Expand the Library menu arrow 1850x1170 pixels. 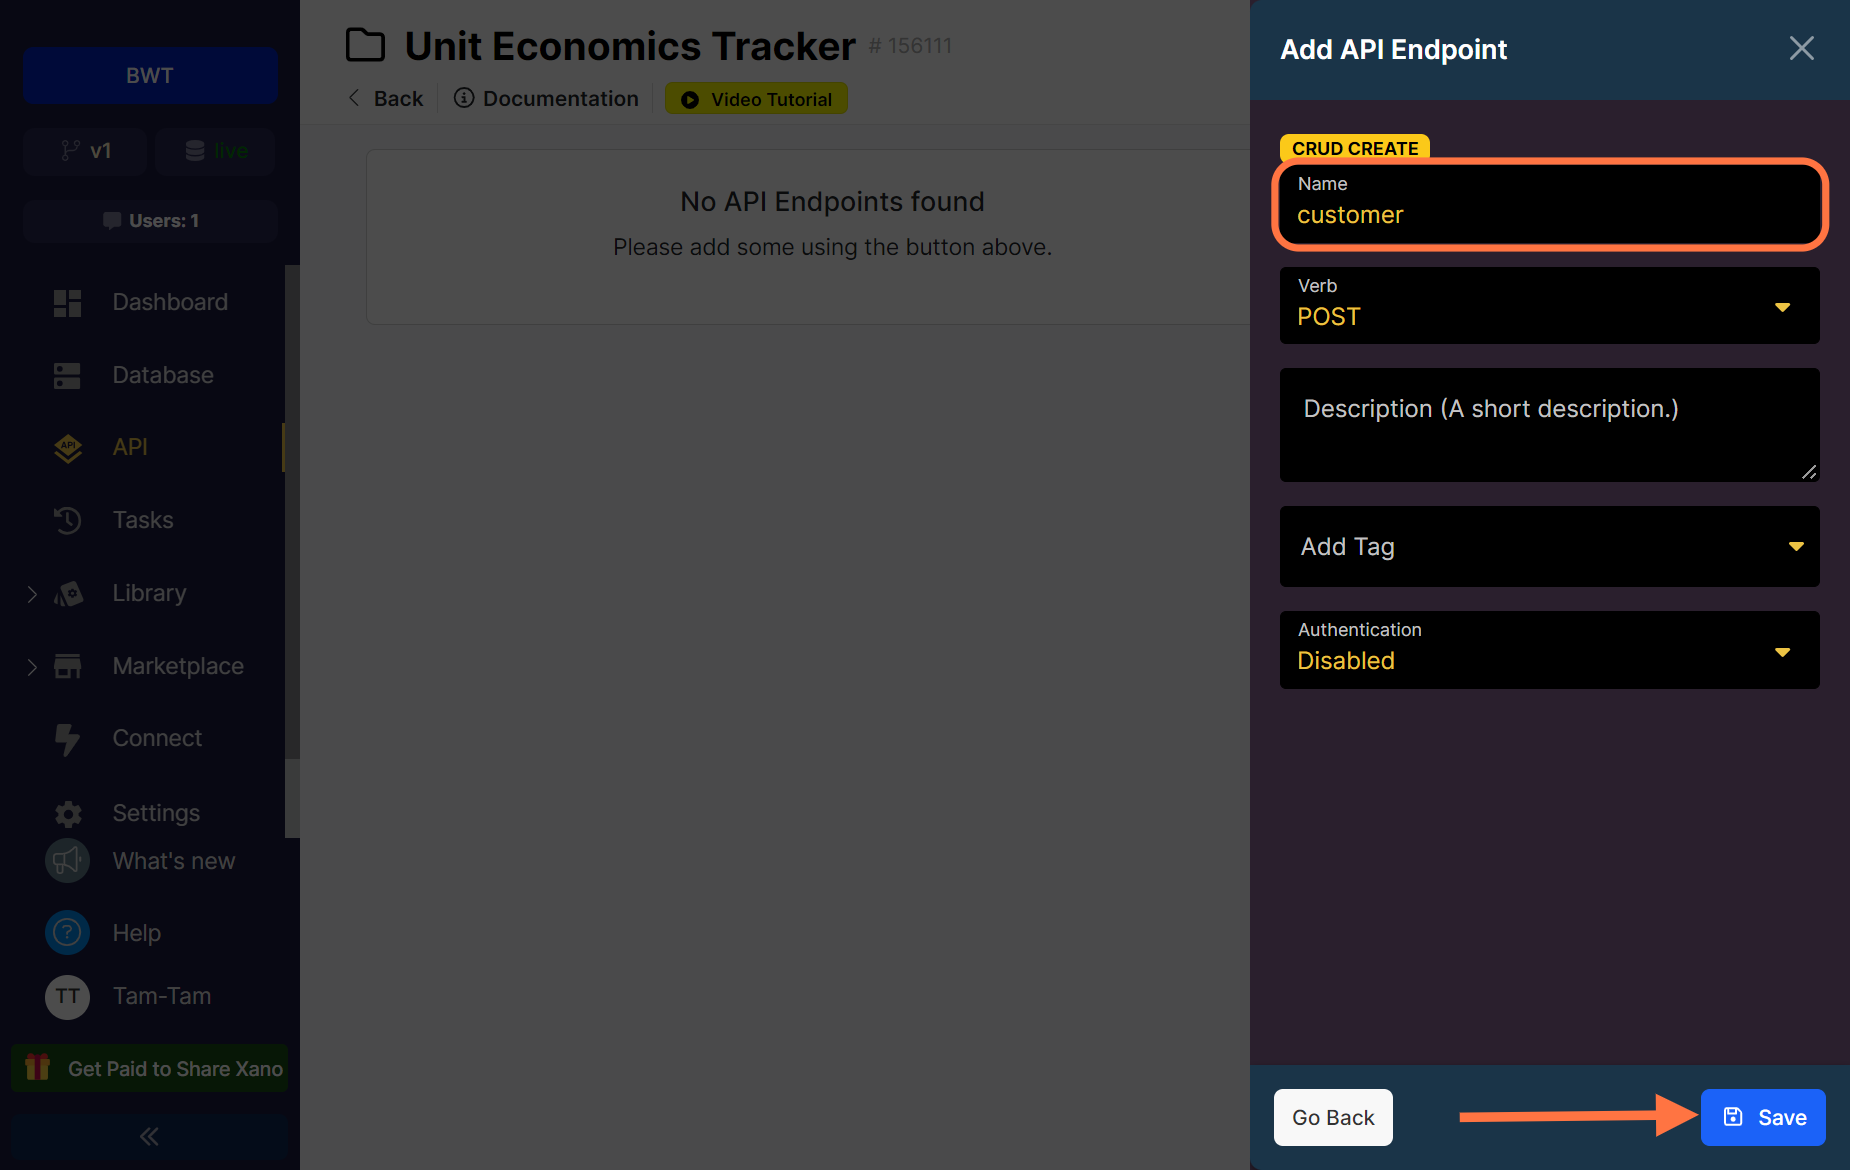coord(32,594)
